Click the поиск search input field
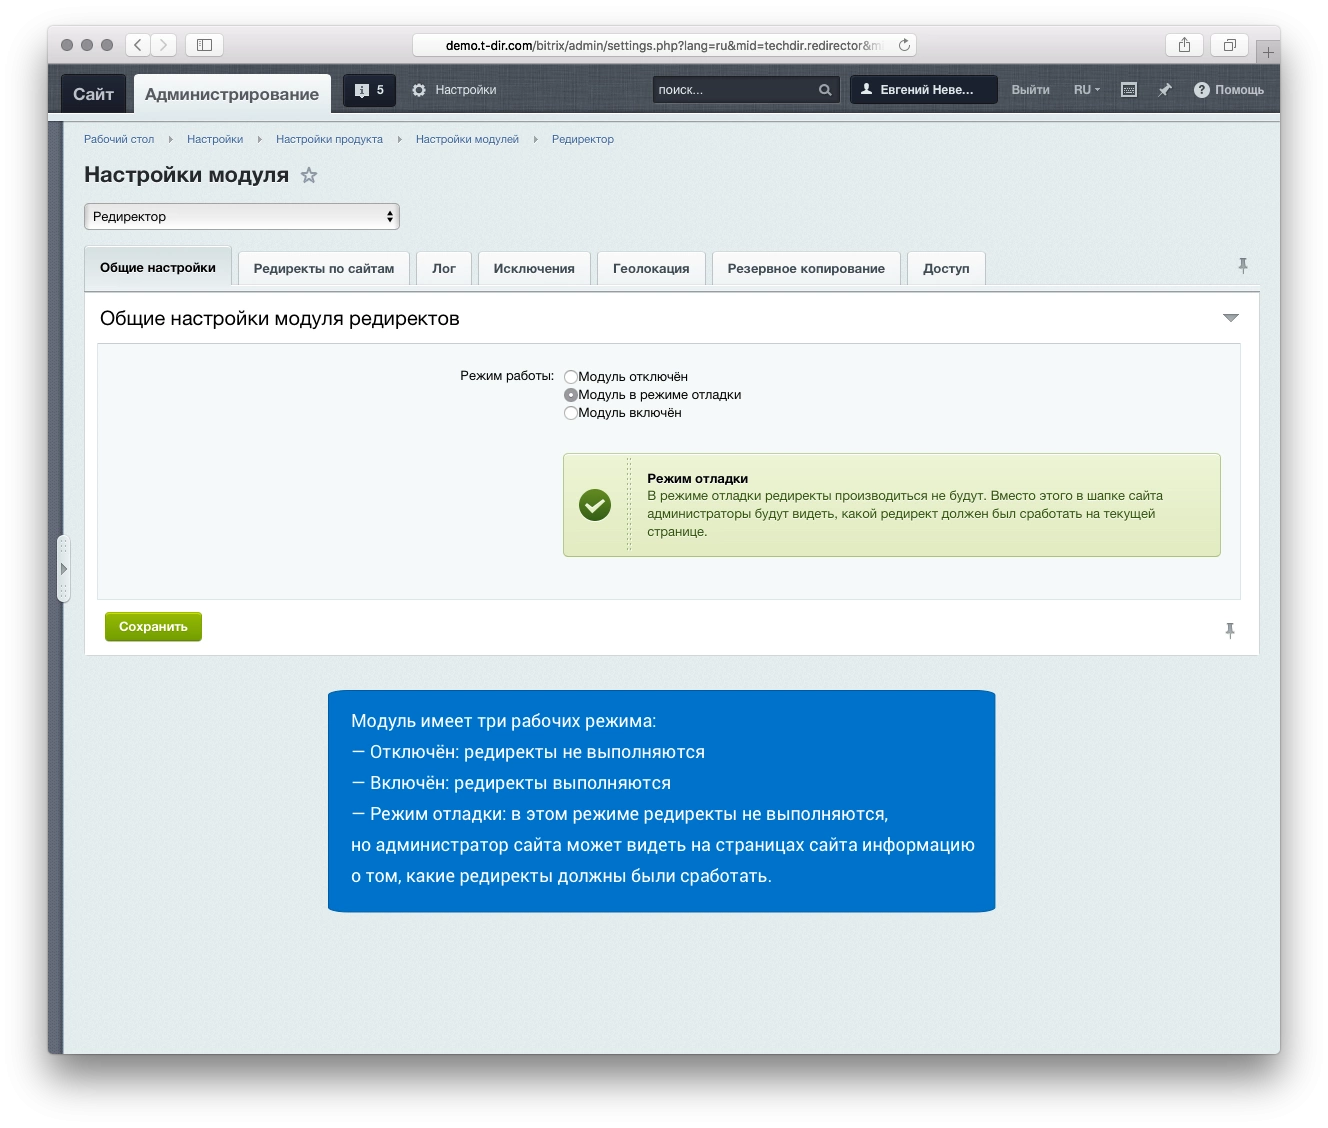Screen dimensions: 1328x1128 click(x=735, y=90)
